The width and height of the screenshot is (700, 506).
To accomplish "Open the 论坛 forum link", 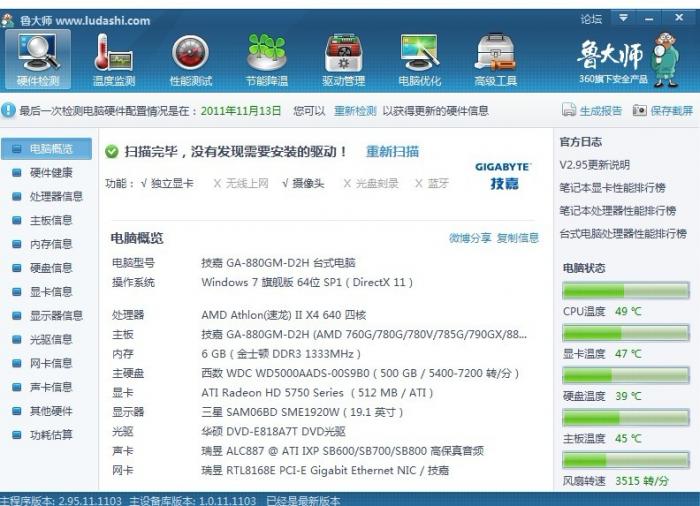I will click(x=591, y=19).
